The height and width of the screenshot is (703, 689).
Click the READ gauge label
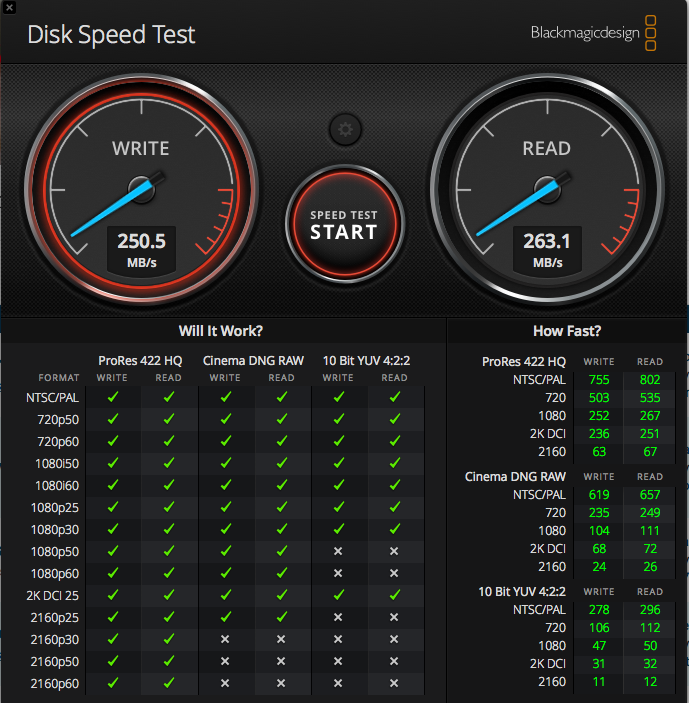click(547, 148)
